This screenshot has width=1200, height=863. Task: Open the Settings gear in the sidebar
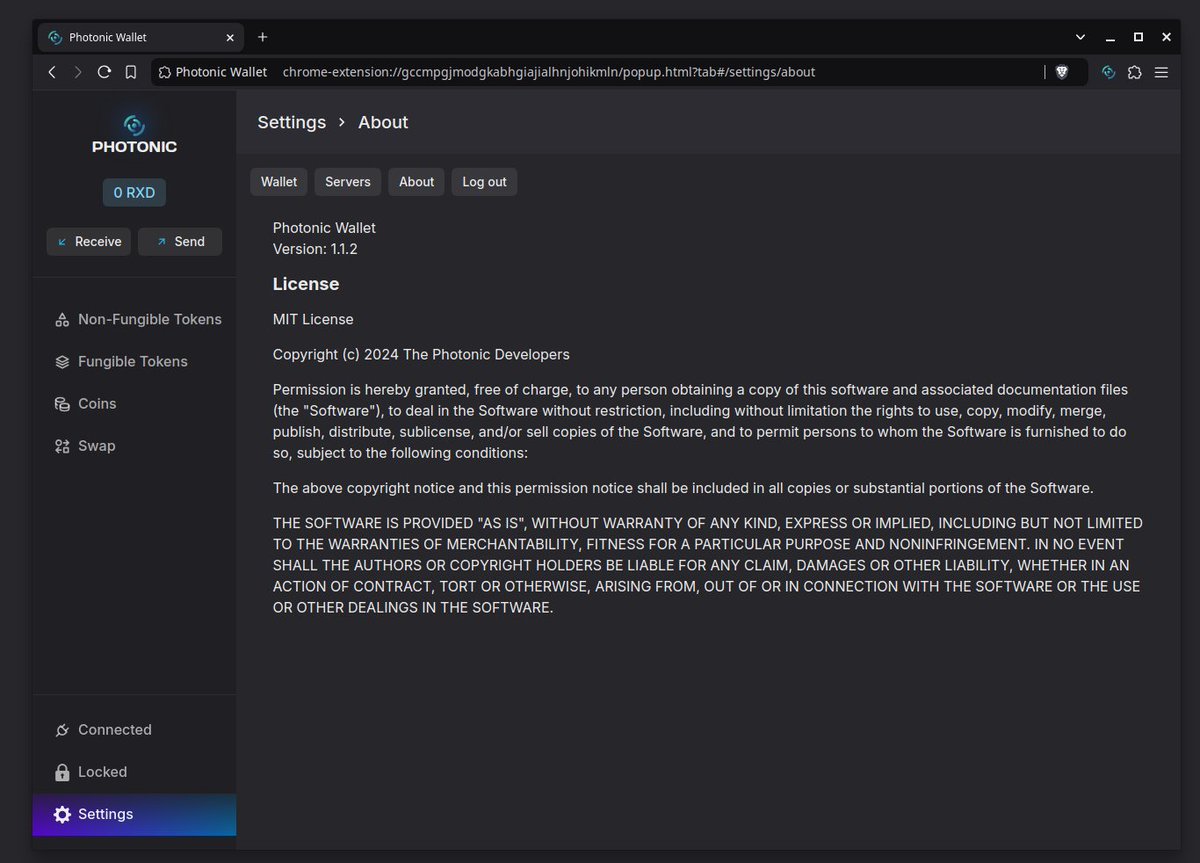[x=62, y=814]
